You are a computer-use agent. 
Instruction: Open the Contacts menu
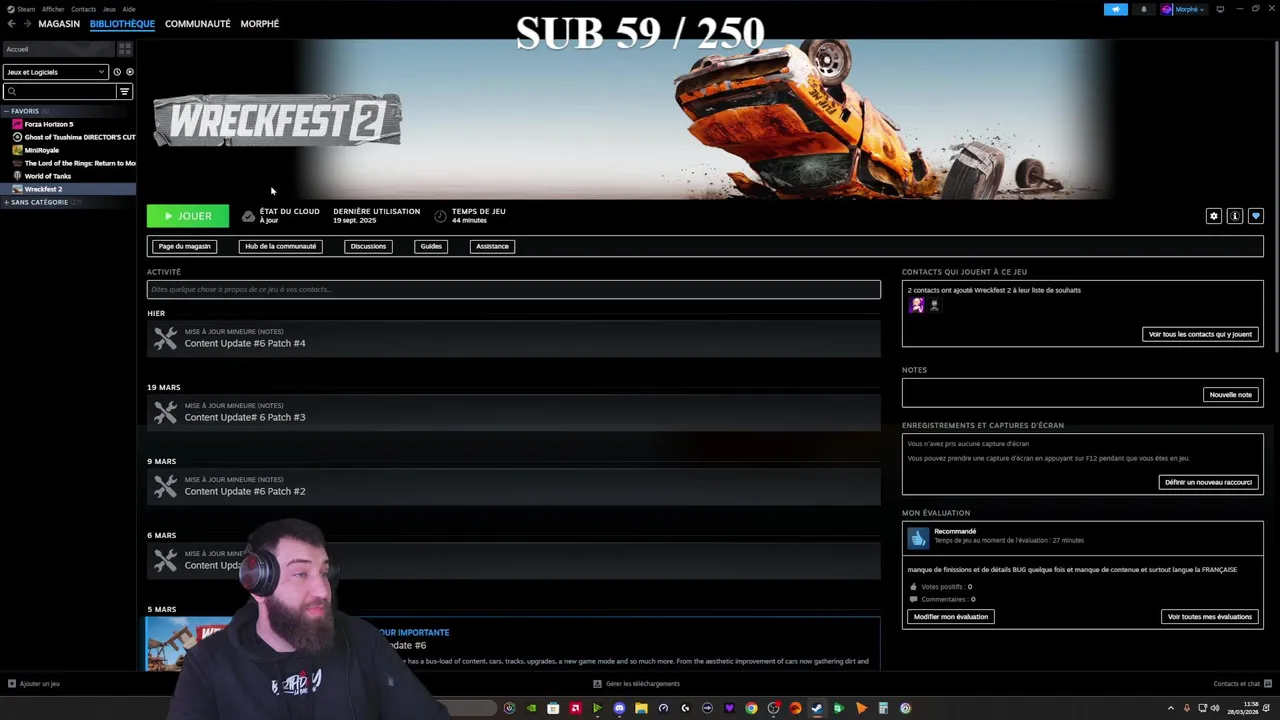point(83,9)
